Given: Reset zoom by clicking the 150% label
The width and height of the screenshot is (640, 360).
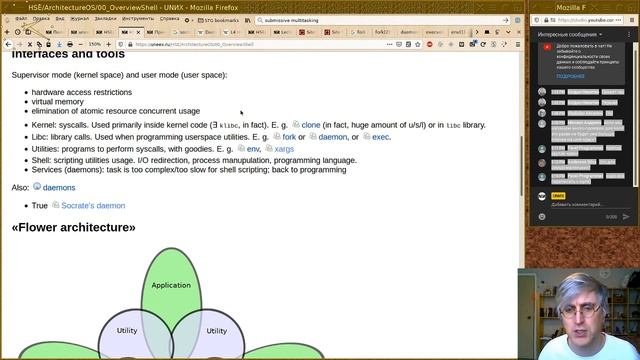Looking at the screenshot, I should pos(95,44).
